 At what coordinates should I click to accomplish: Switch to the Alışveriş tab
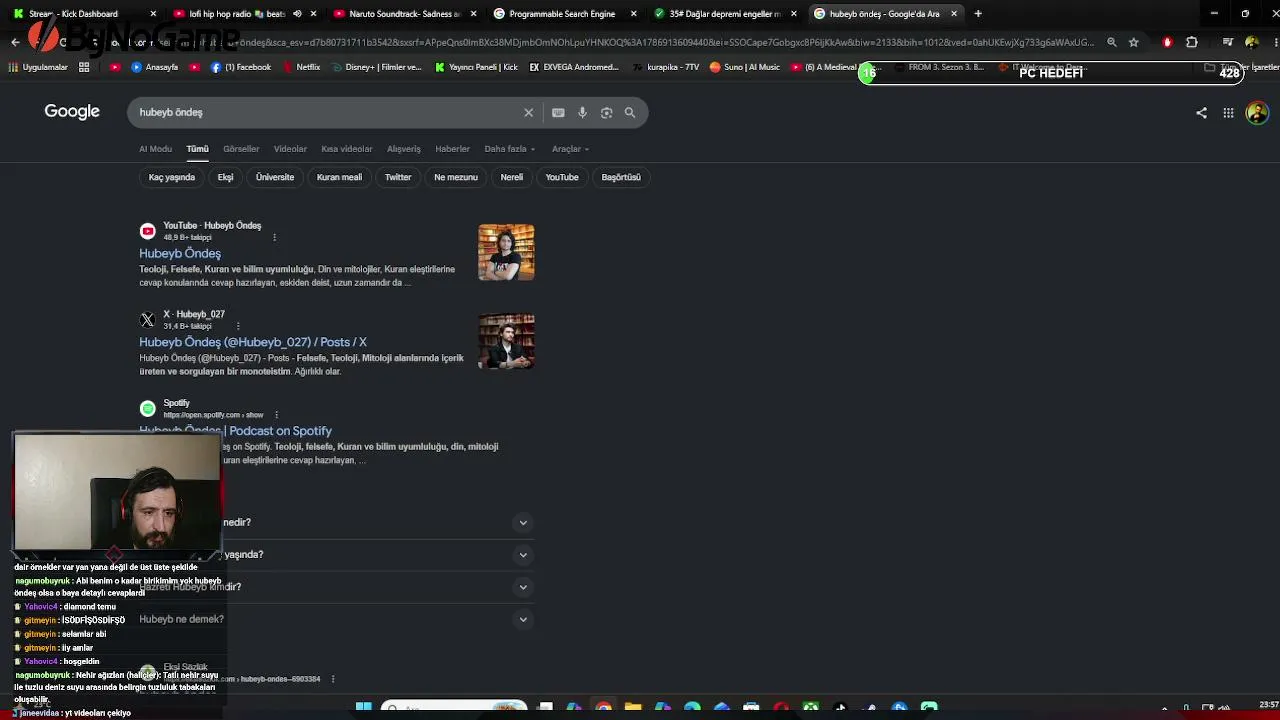point(404,149)
